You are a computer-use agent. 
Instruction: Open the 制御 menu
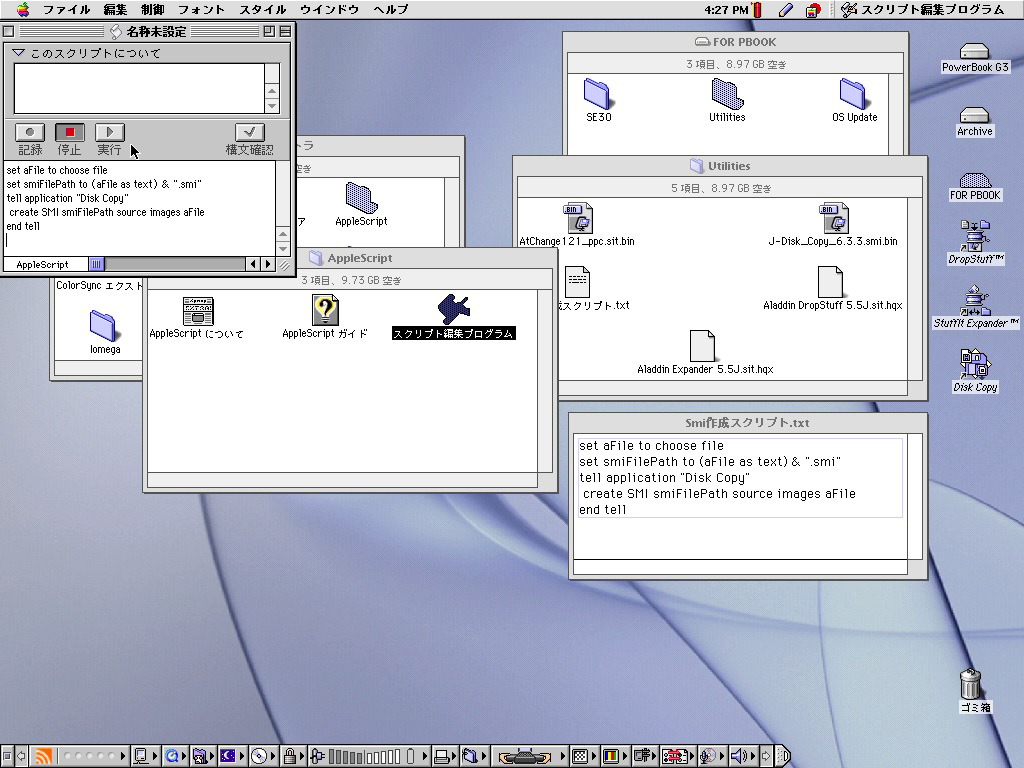click(x=152, y=9)
